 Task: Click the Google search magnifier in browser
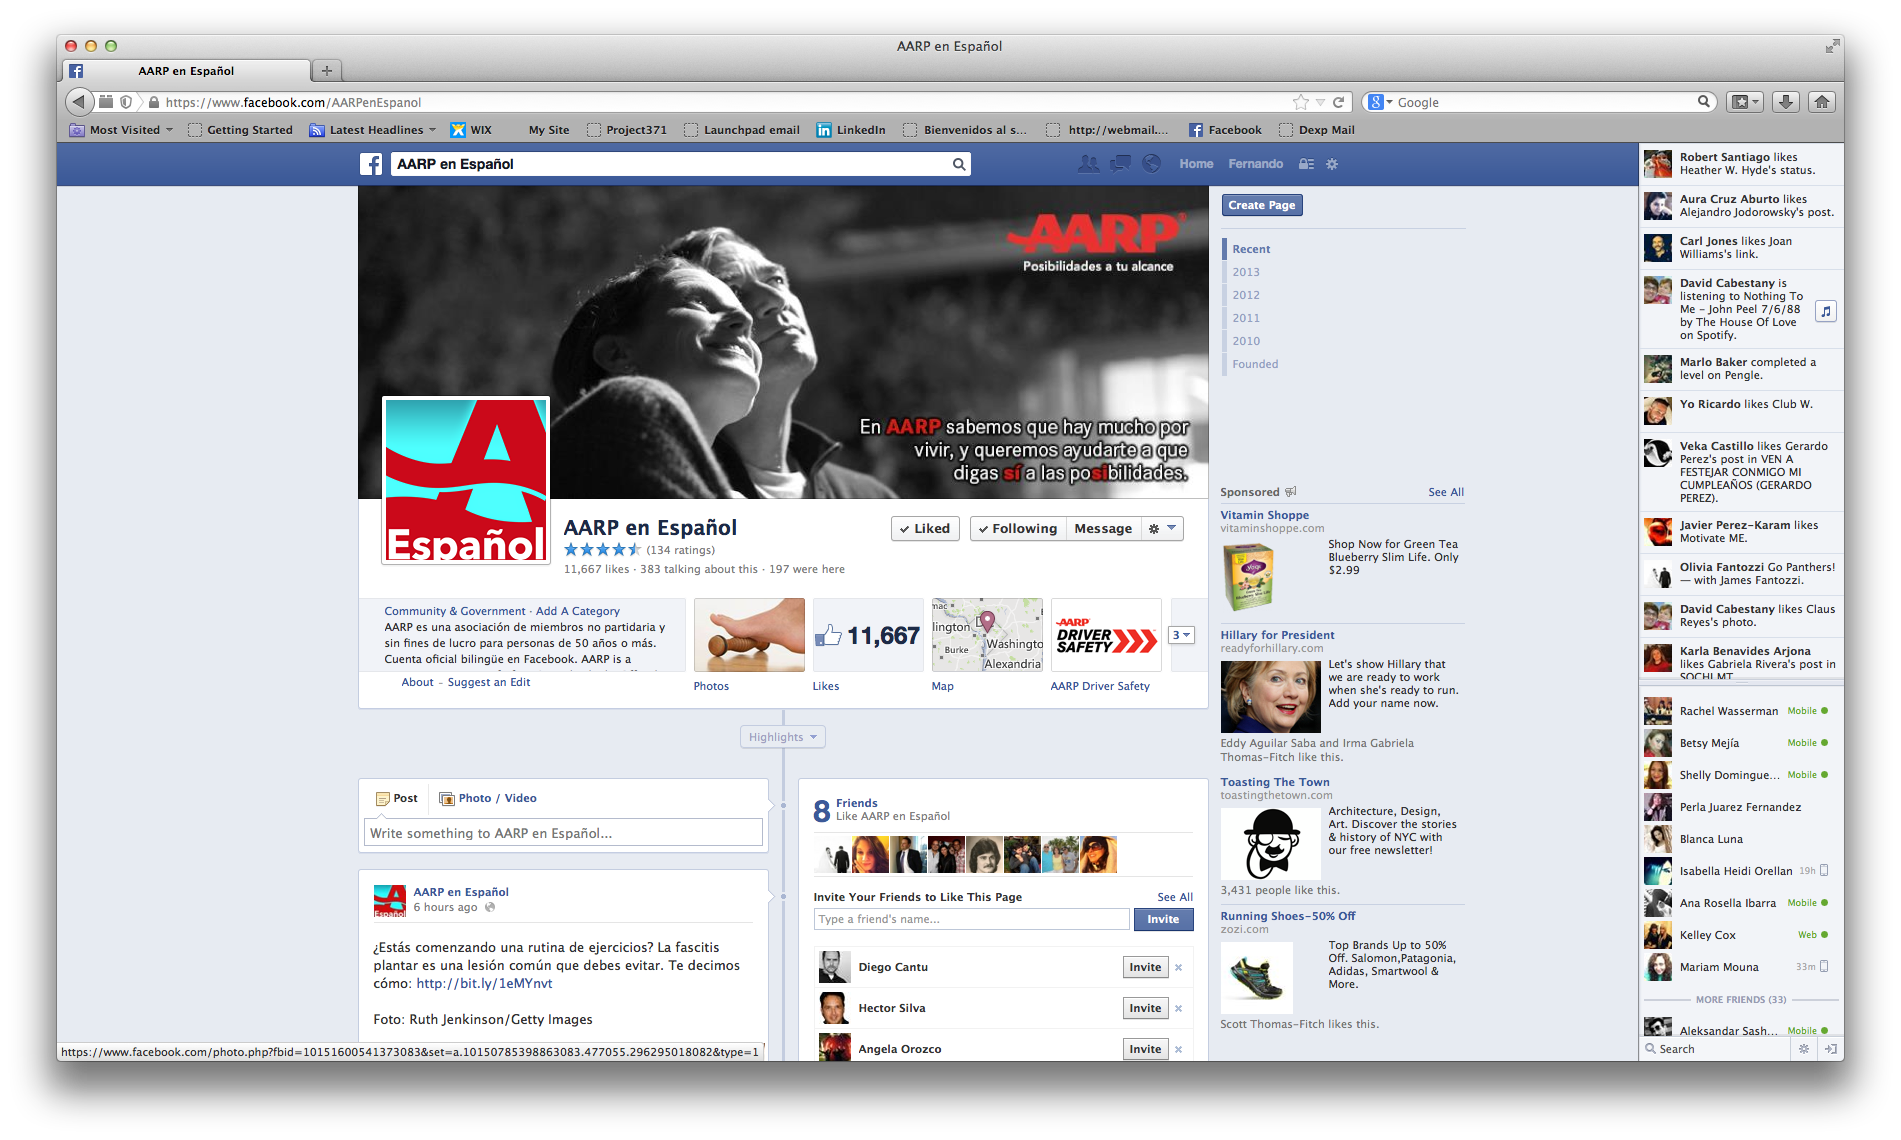click(1703, 102)
